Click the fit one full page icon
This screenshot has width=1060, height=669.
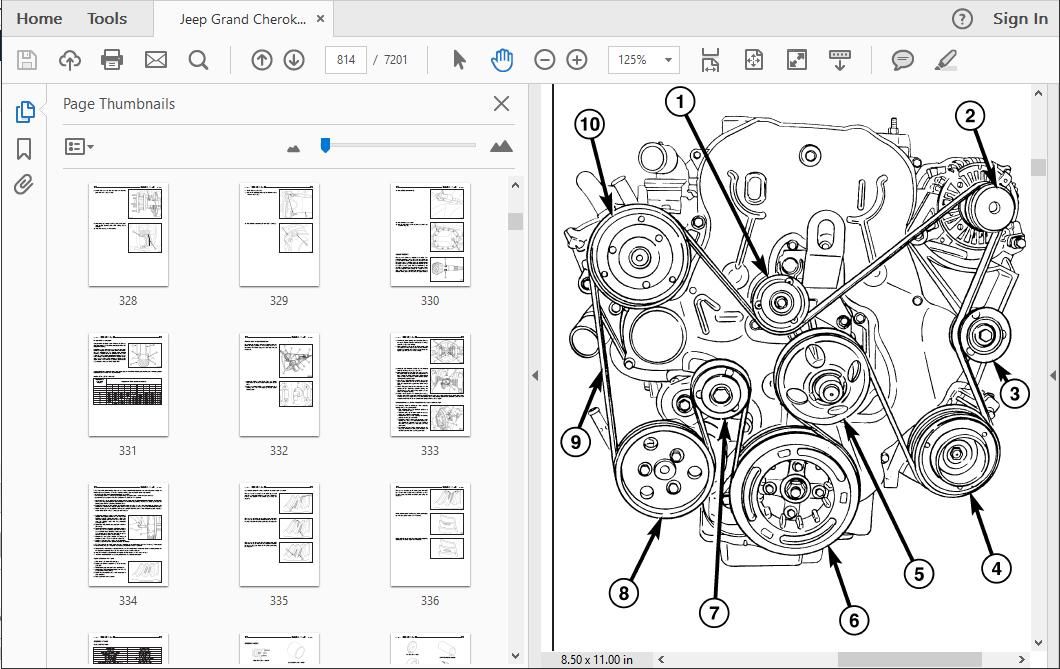coord(753,60)
